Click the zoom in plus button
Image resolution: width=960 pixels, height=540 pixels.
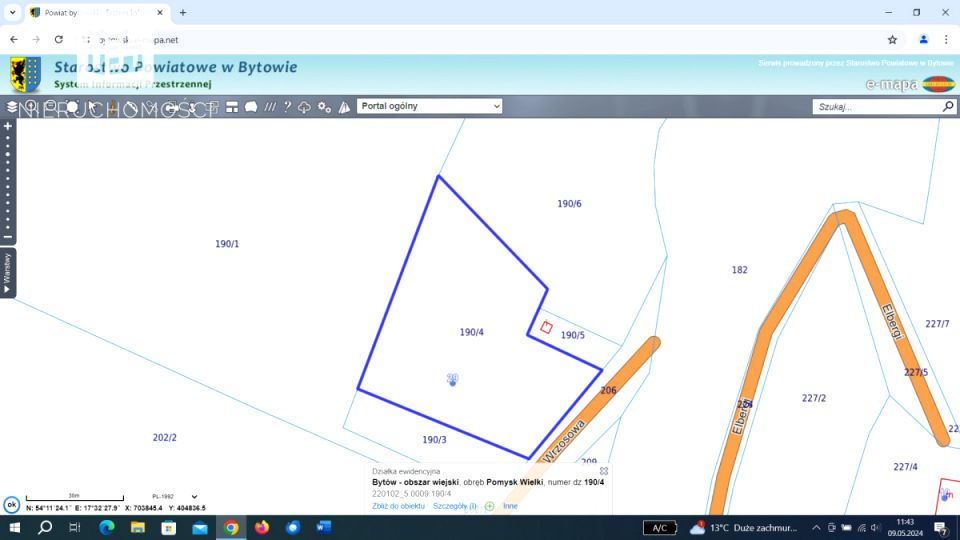[x=8, y=126]
